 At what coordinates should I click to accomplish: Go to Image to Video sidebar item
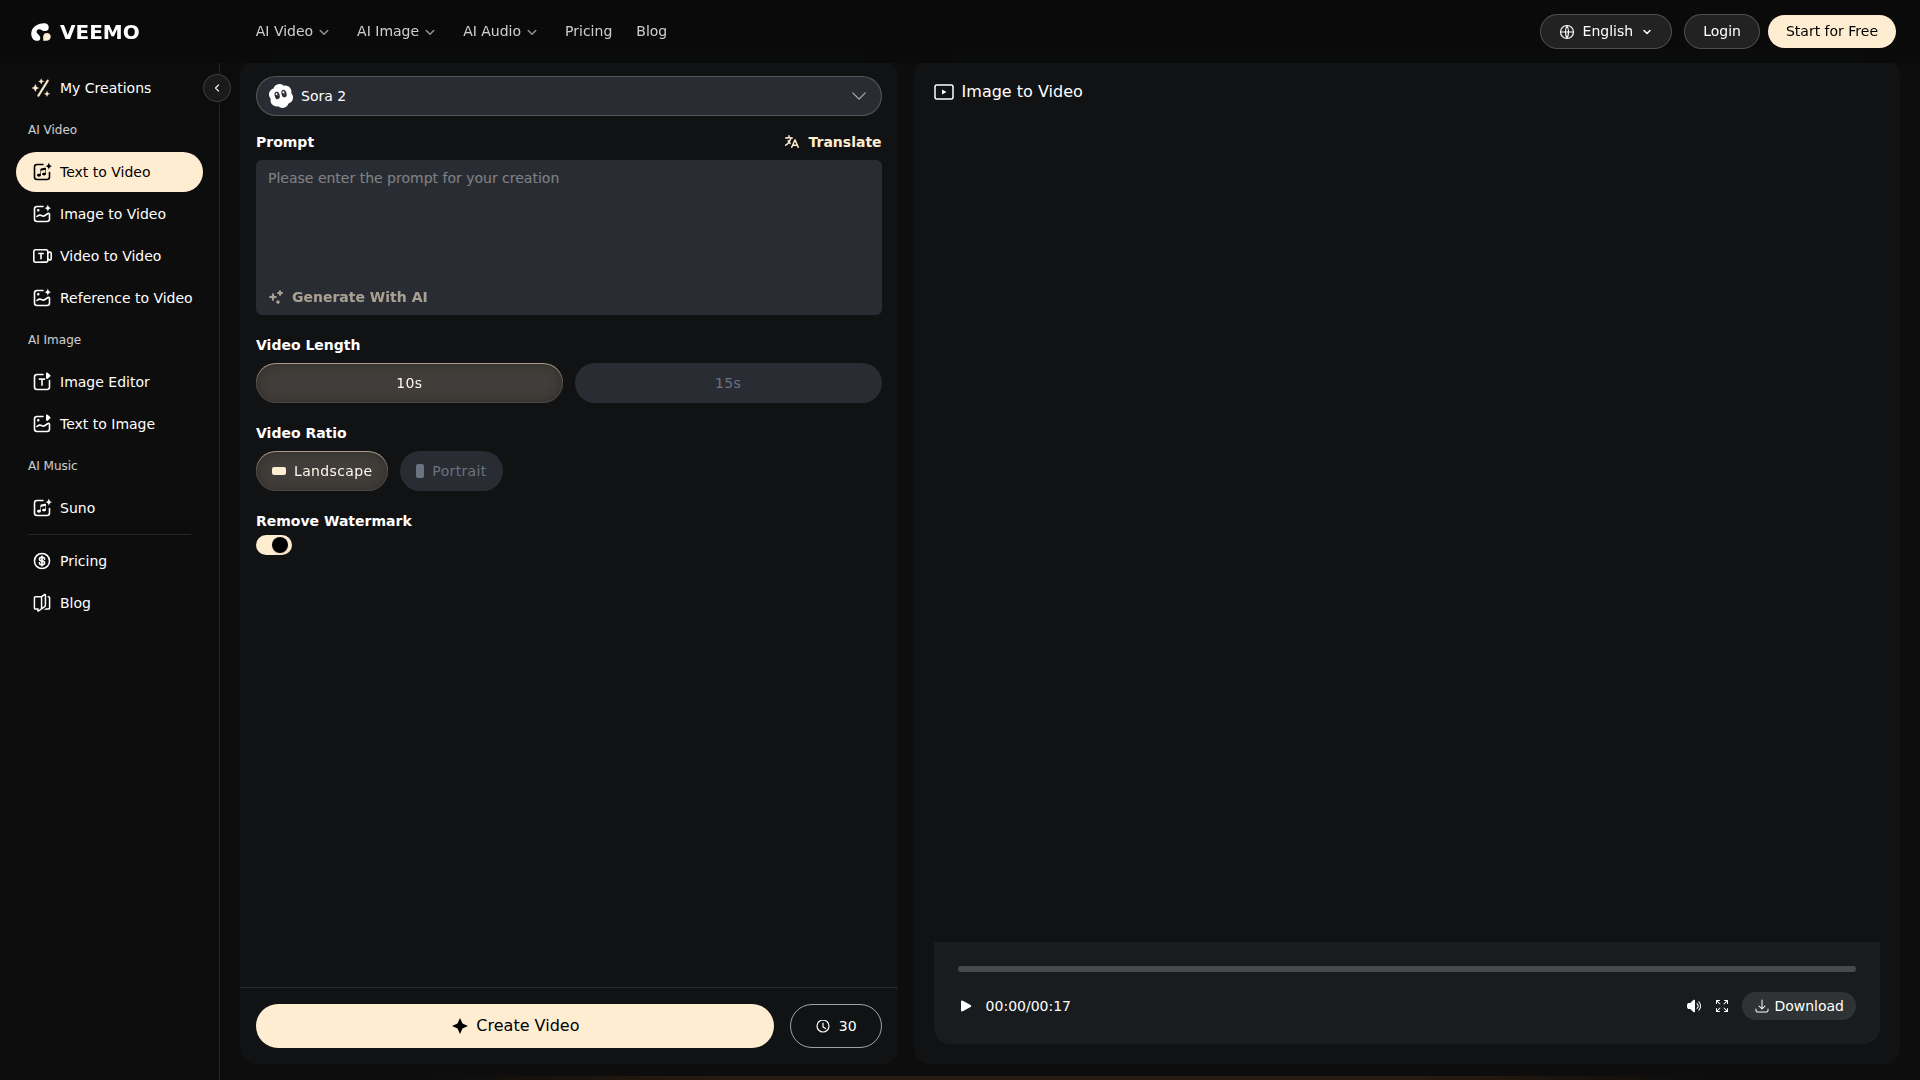pyautogui.click(x=112, y=214)
